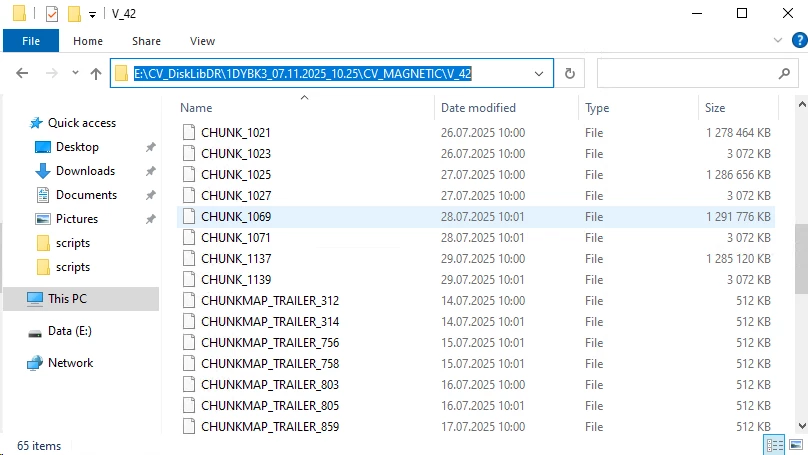Select the CHUNKMAP_TRAILER_314 file

coord(475,322)
